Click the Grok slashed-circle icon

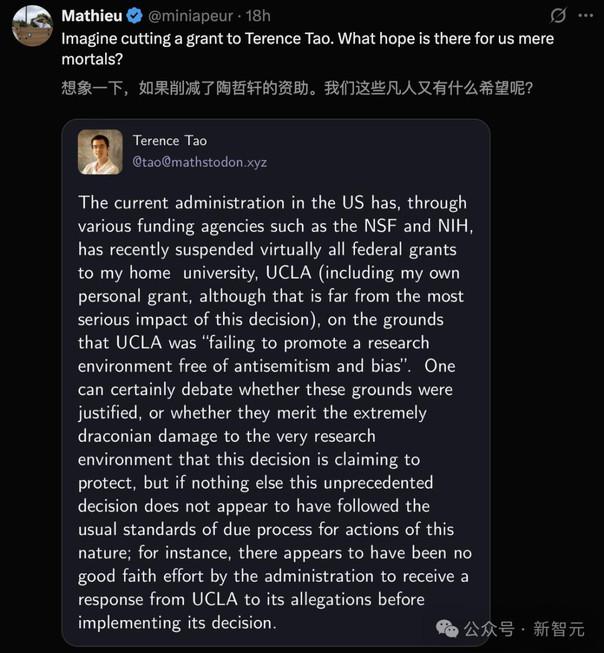point(558,16)
